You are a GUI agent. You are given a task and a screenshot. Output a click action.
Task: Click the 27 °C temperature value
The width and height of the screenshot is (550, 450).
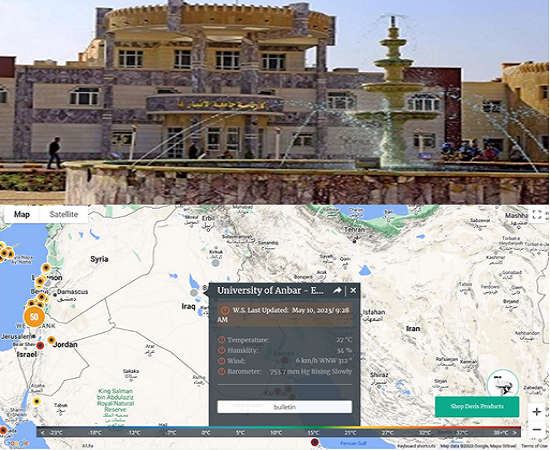tap(344, 340)
